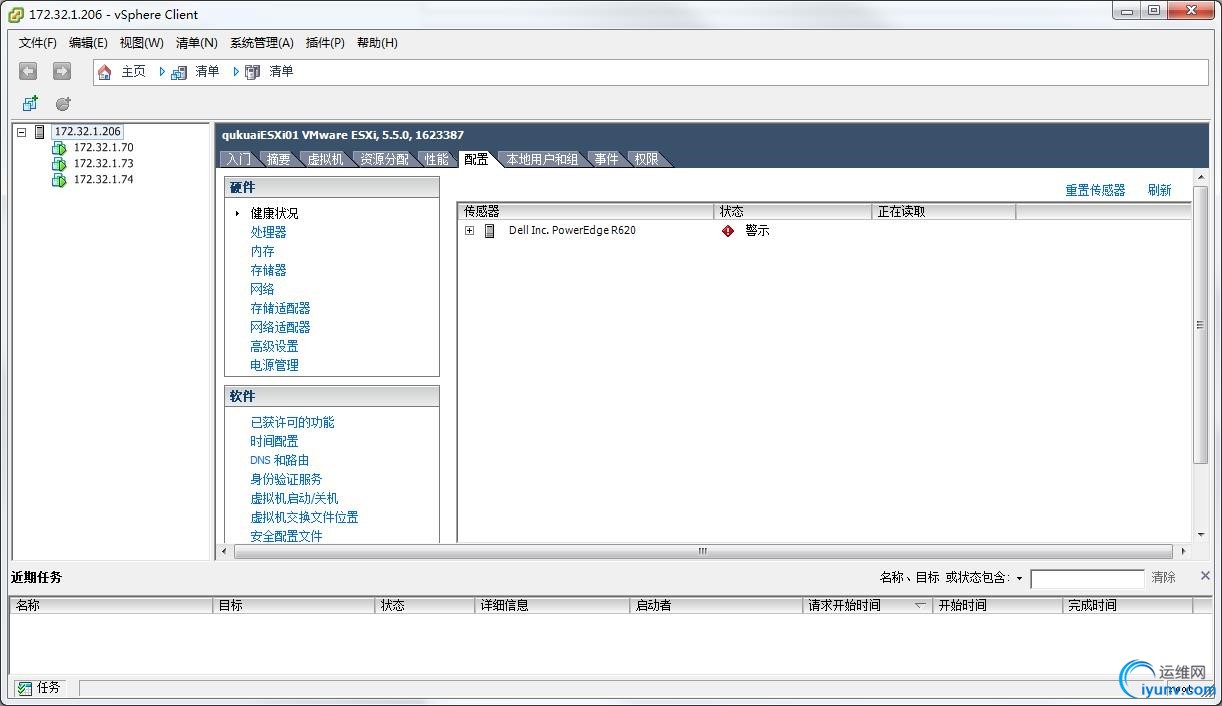The width and height of the screenshot is (1222, 706).
Task: Click the vSphere Client title bar icon
Action: (x=16, y=14)
